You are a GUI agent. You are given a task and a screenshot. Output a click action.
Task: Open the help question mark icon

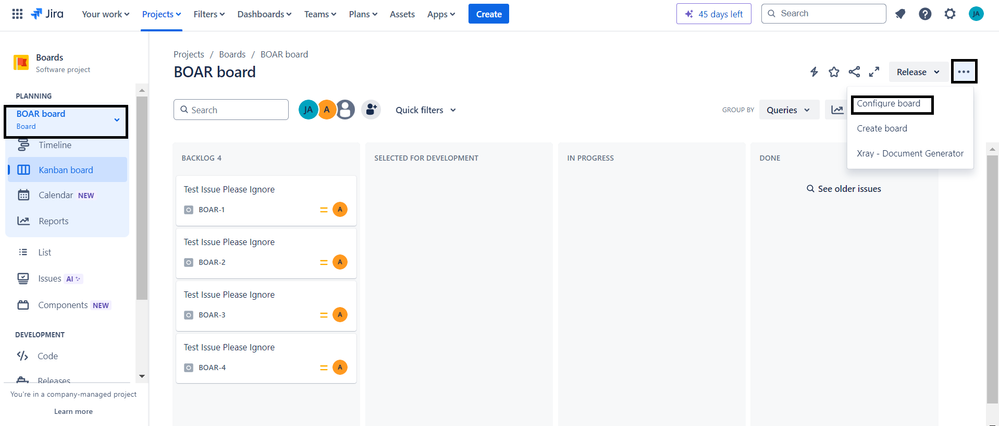tap(925, 14)
